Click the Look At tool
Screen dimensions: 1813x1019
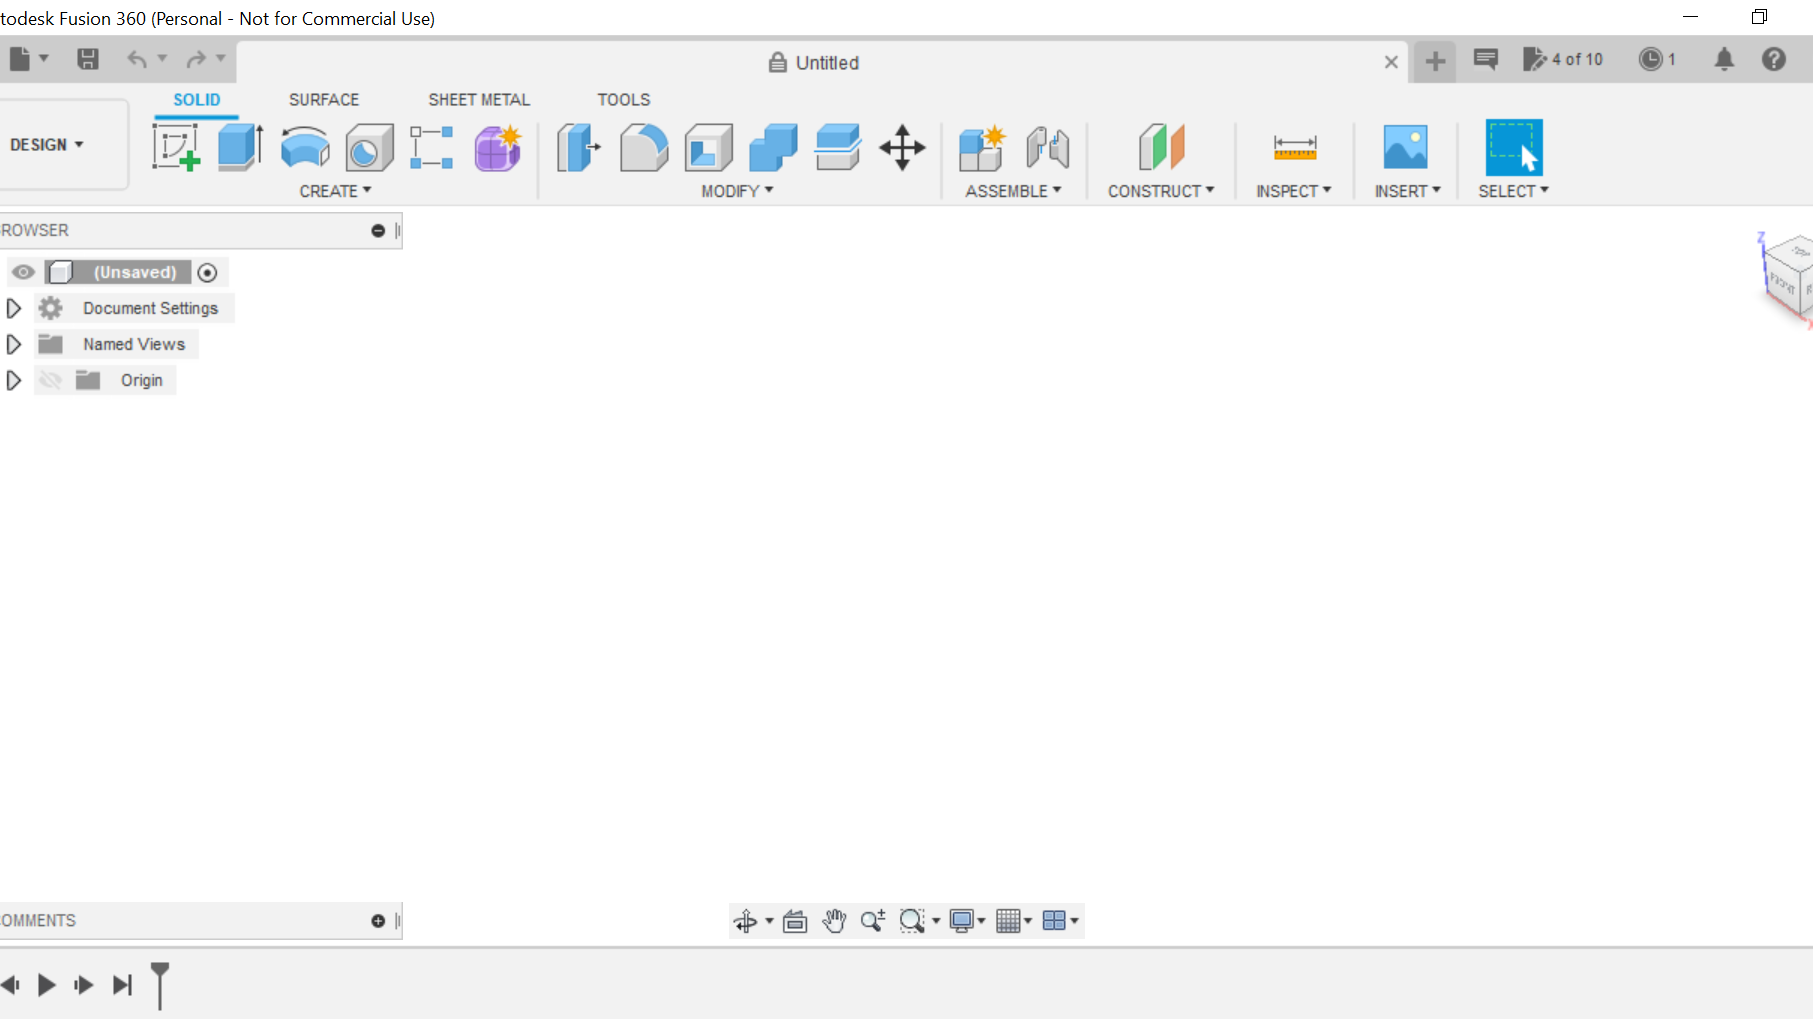pos(795,921)
